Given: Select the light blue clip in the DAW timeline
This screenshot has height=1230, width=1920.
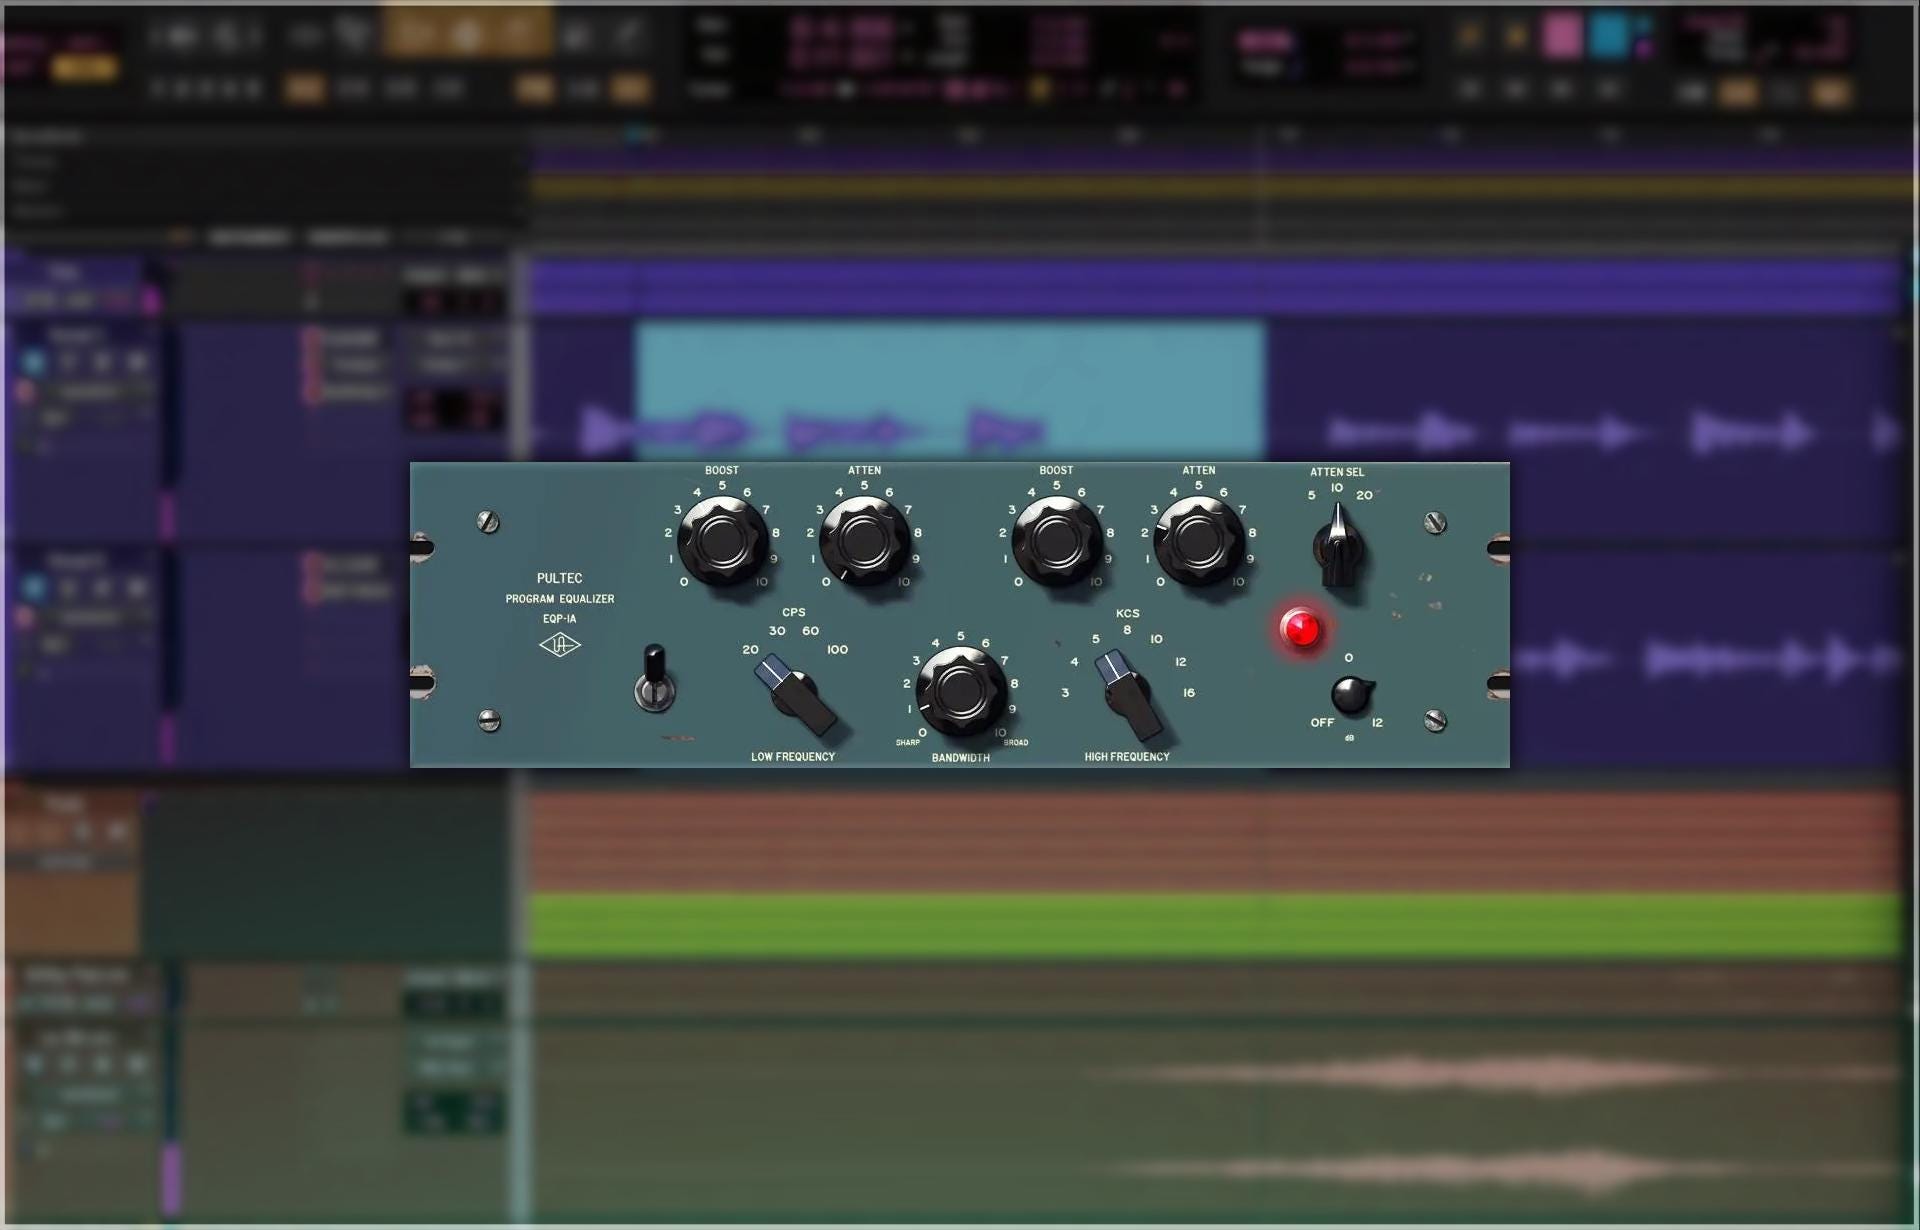Looking at the screenshot, I should coord(949,390).
